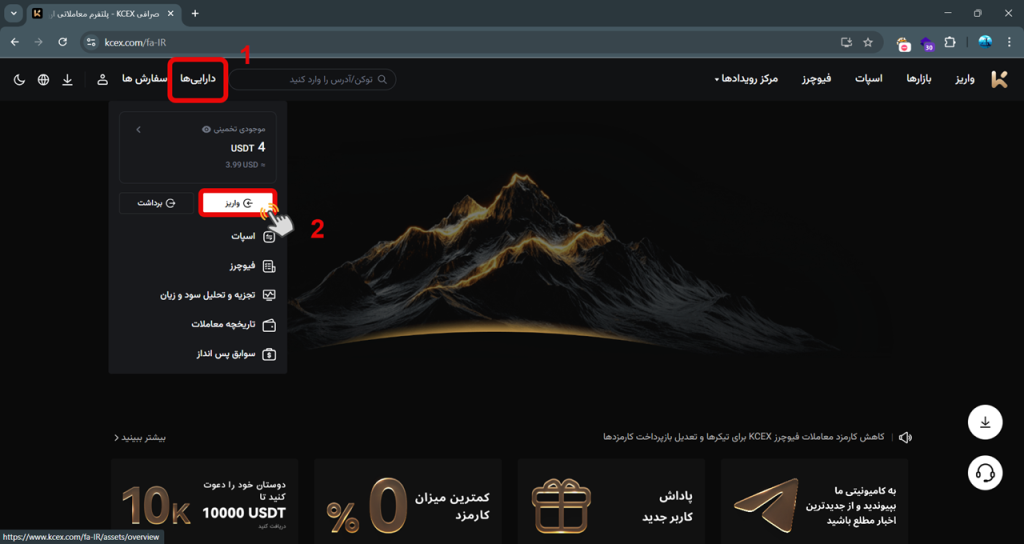1024x544 pixels.
Task: Click the purple extension badged 30
Action: [x=927, y=44]
